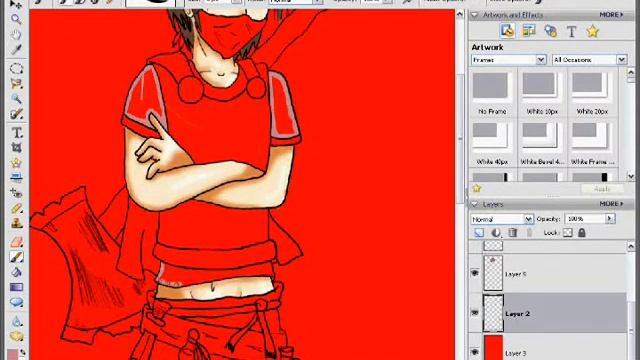The image size is (640, 360).
Task: Toggle visibility of Layer 5
Action: pyautogui.click(x=475, y=273)
